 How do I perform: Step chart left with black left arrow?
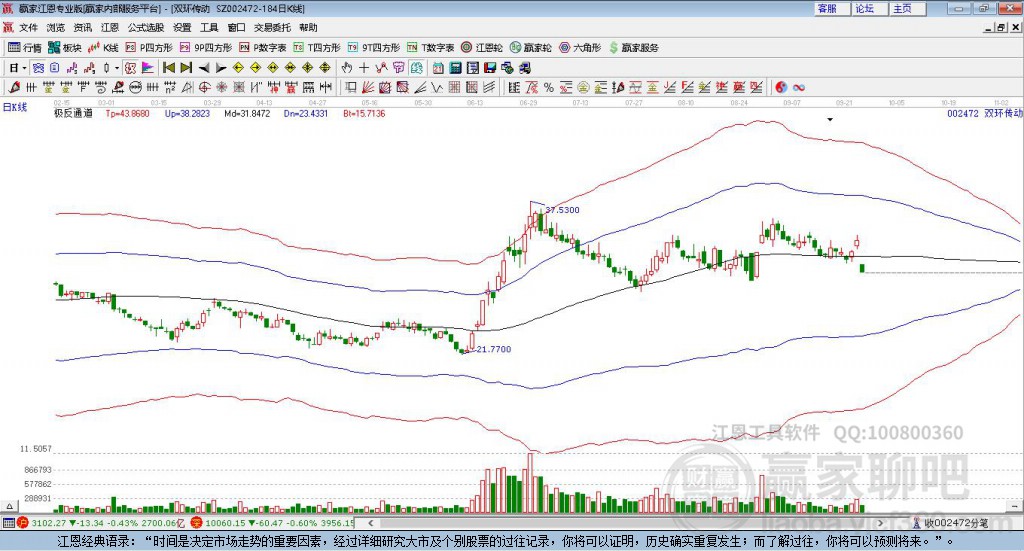pyautogui.click(x=204, y=68)
